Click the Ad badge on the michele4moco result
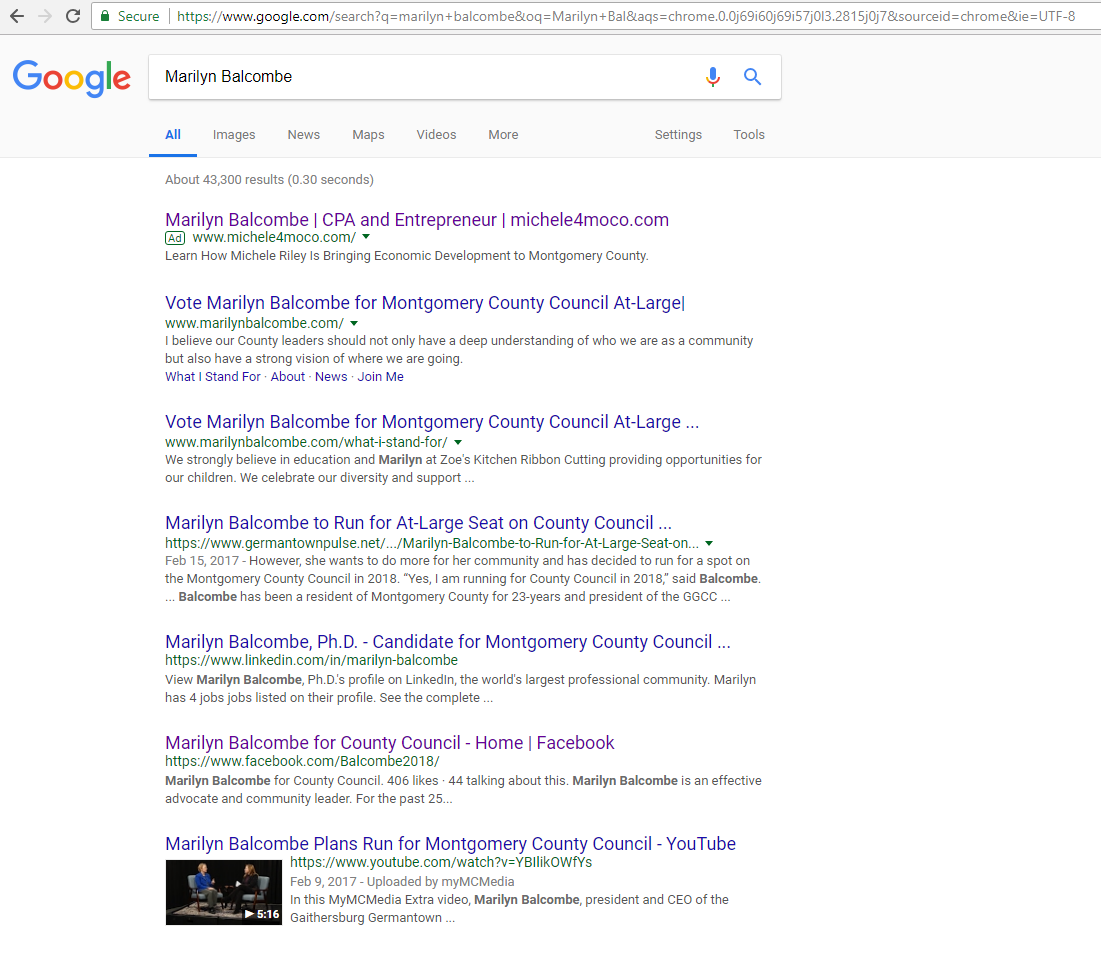 tap(176, 238)
